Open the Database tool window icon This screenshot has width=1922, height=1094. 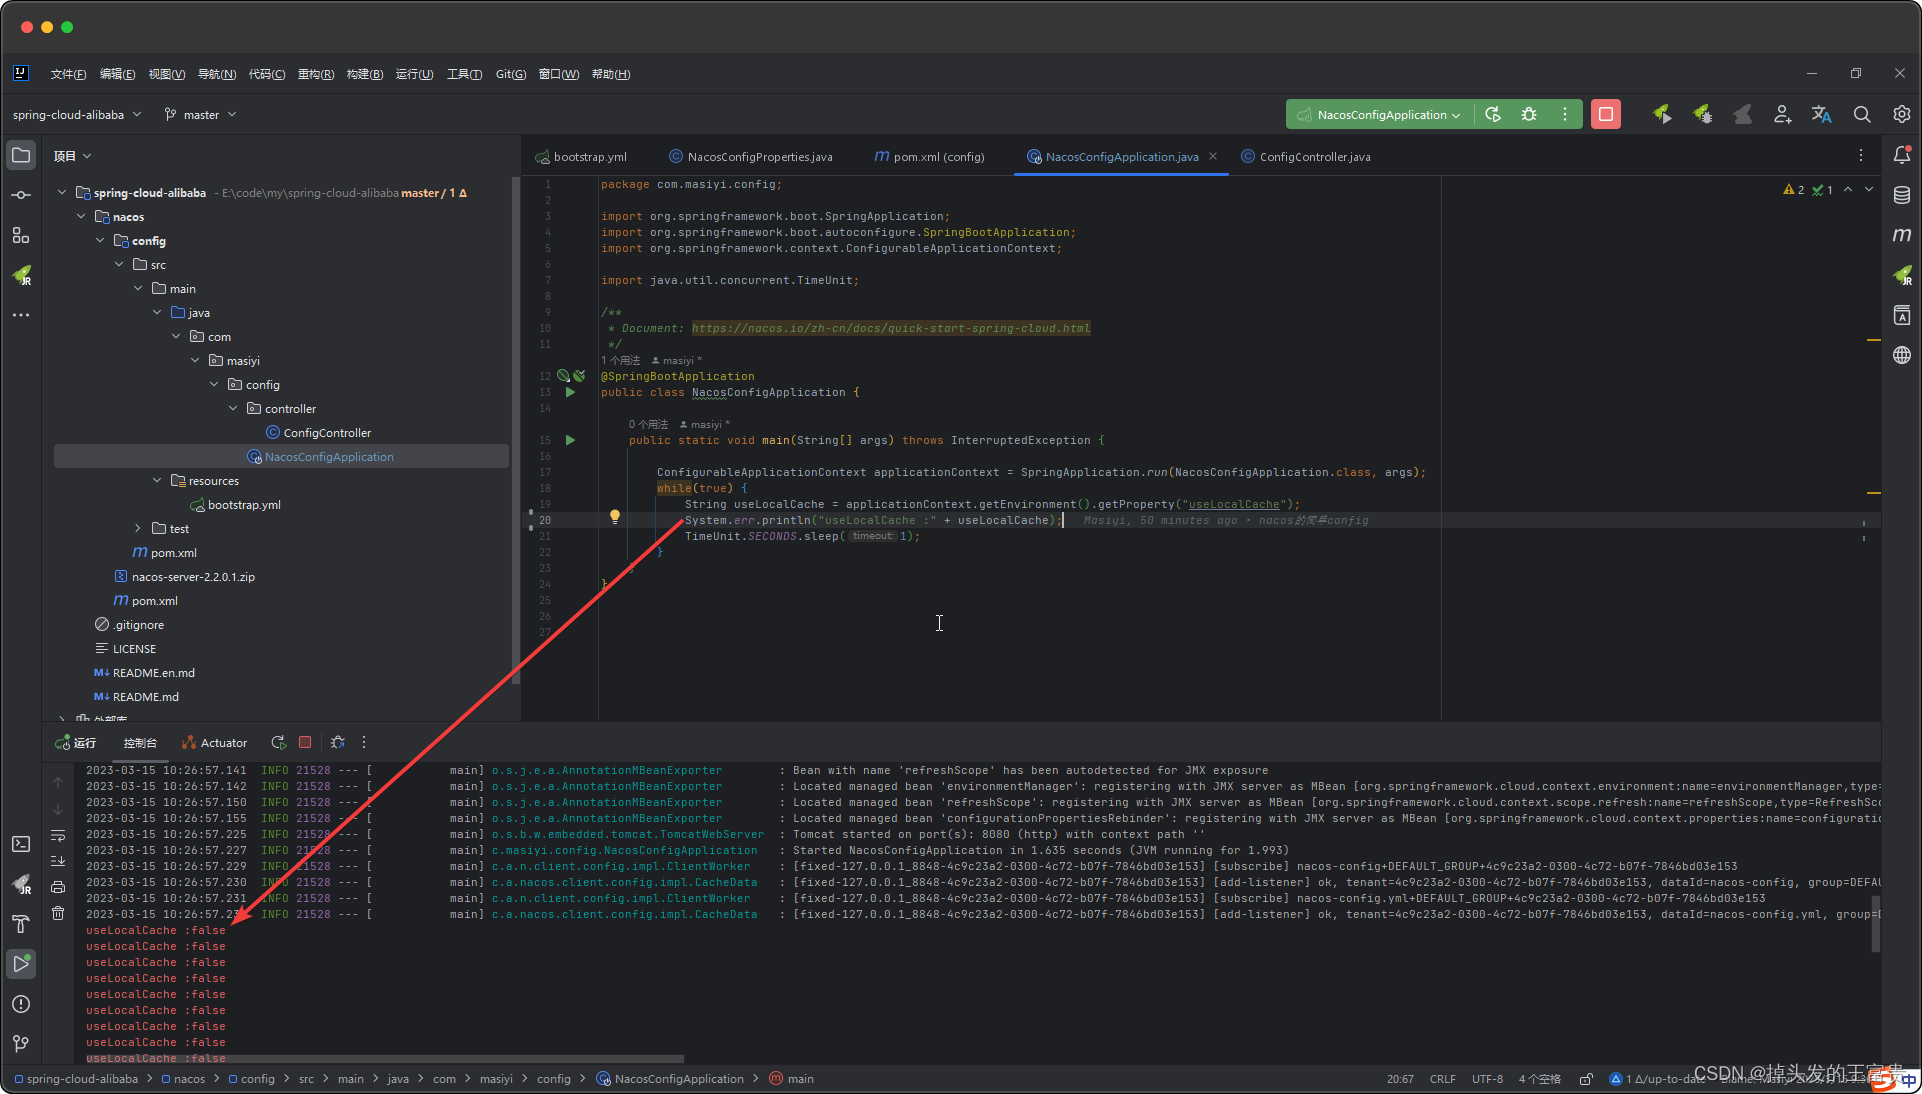click(1901, 195)
